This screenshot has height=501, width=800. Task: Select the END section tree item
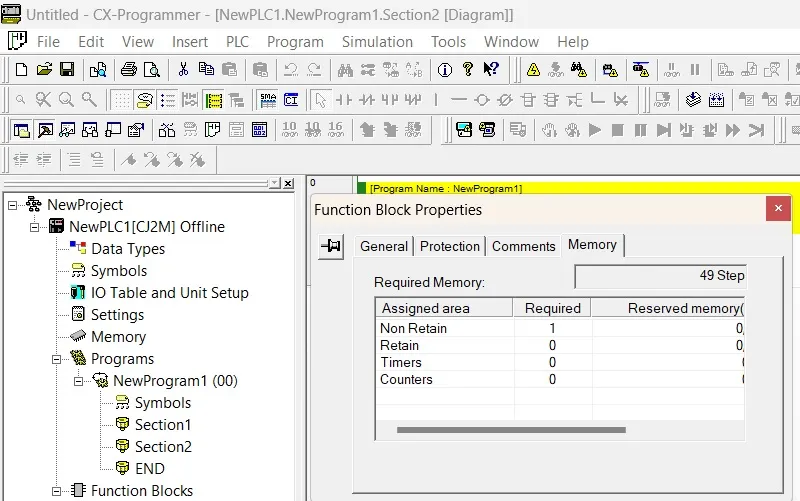(x=149, y=469)
